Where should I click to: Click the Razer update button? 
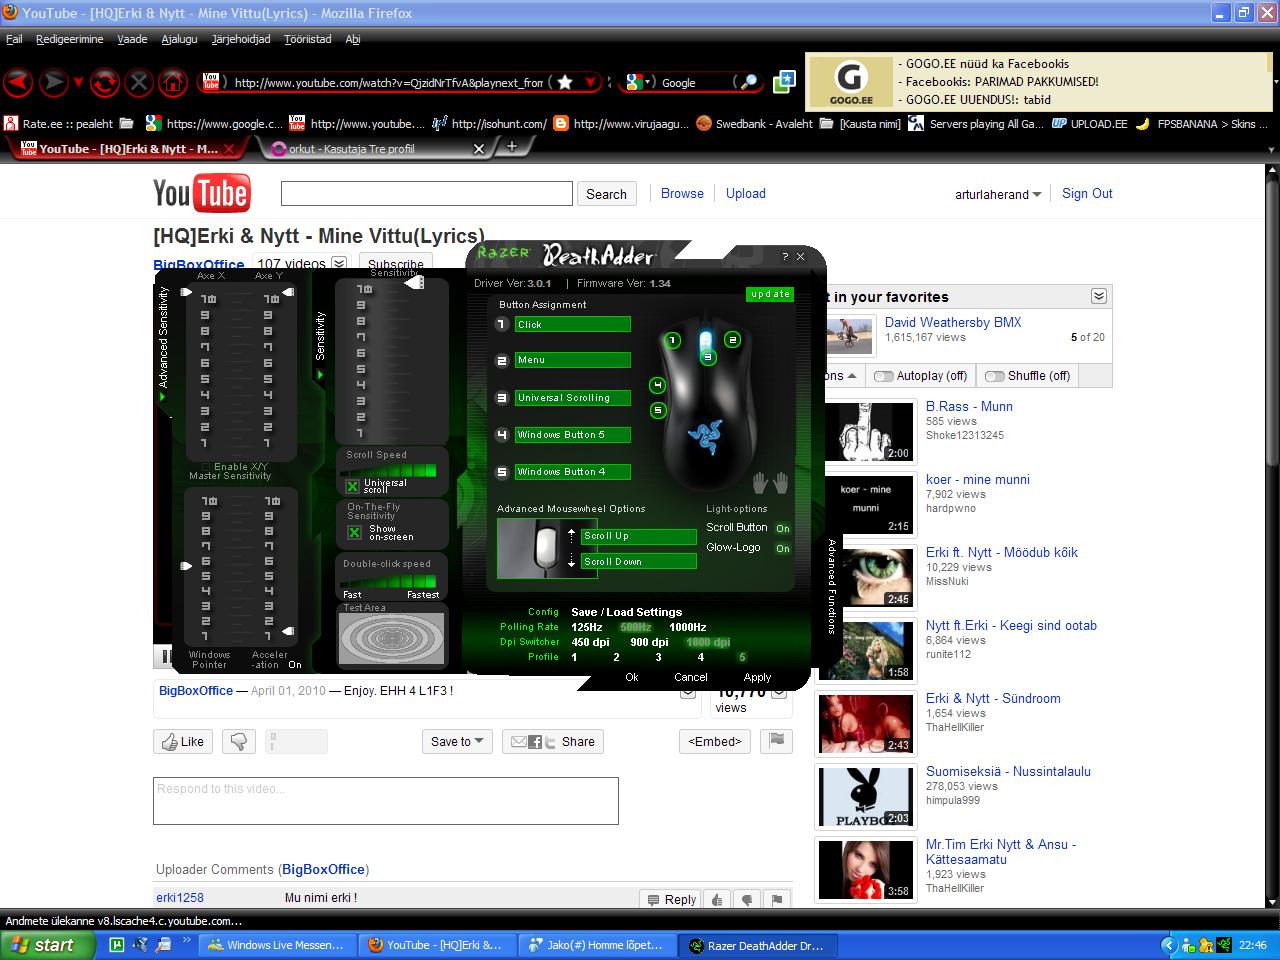click(x=770, y=294)
